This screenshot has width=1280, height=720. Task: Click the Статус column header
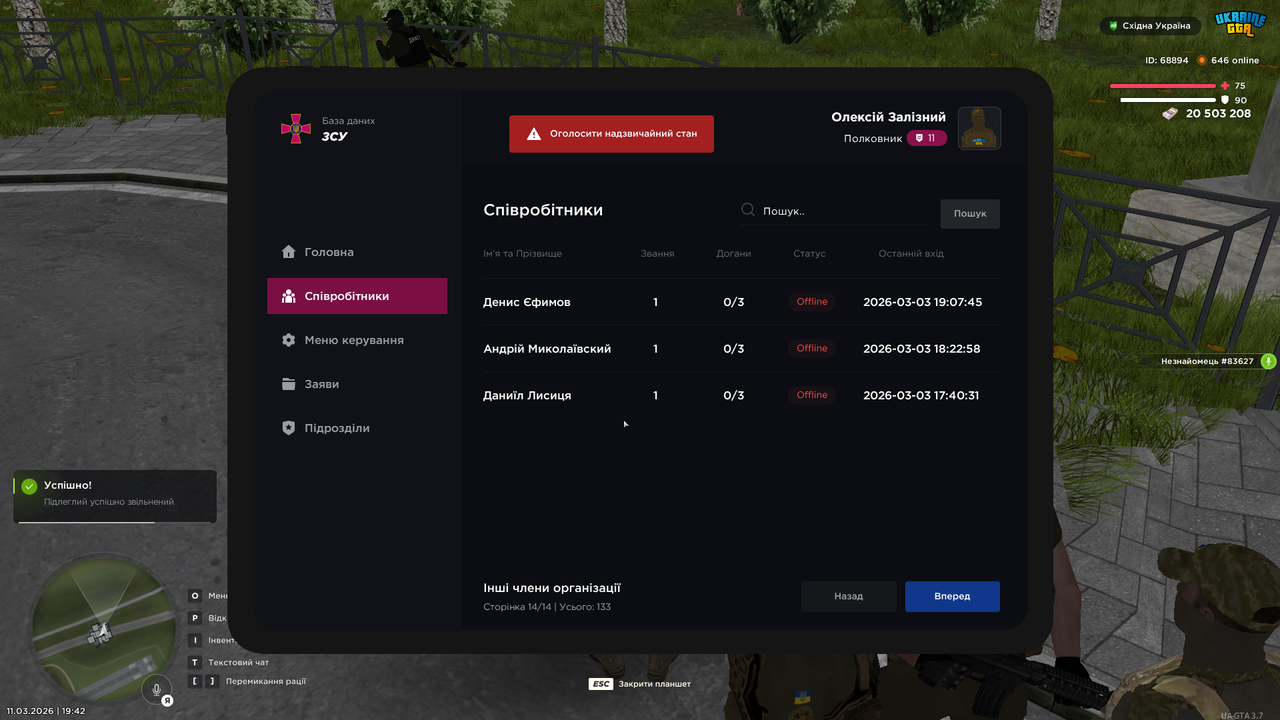pyautogui.click(x=810, y=254)
